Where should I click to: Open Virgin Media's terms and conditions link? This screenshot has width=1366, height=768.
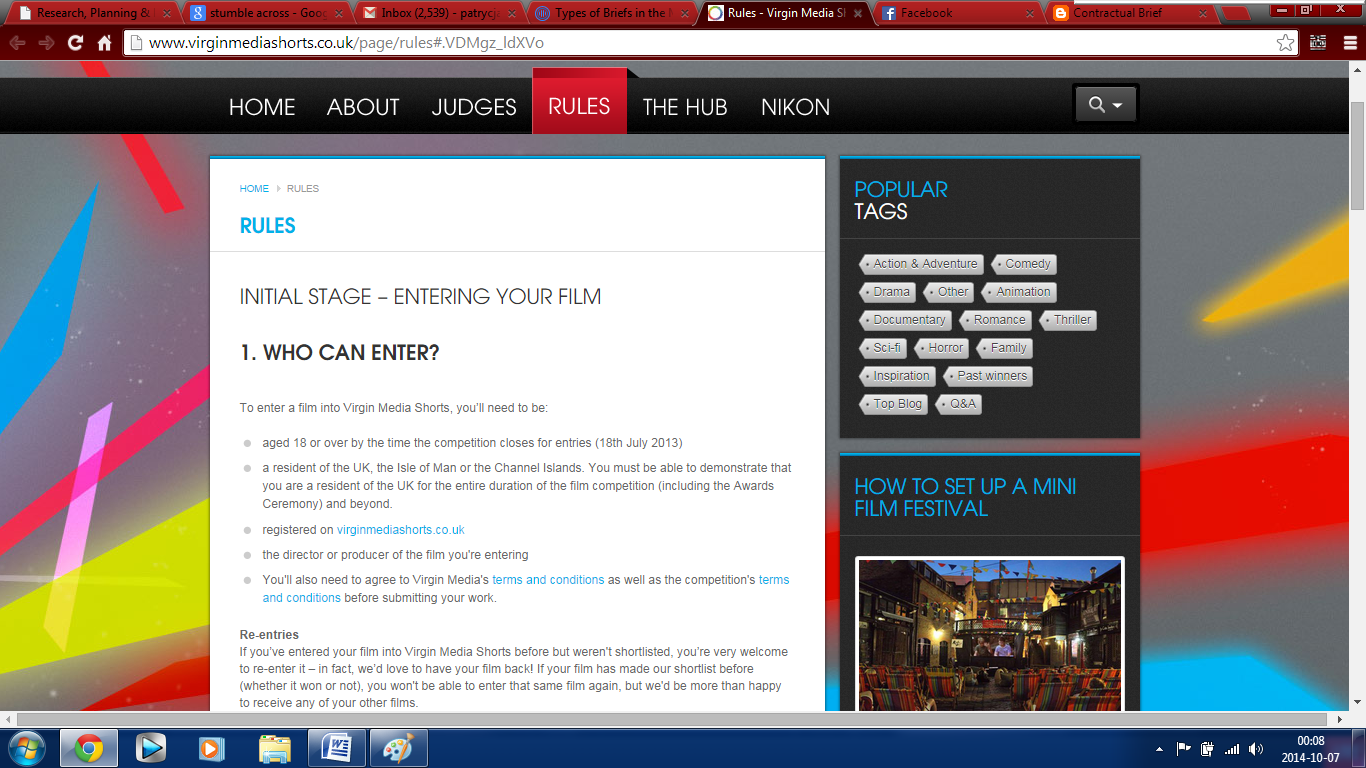pyautogui.click(x=548, y=580)
